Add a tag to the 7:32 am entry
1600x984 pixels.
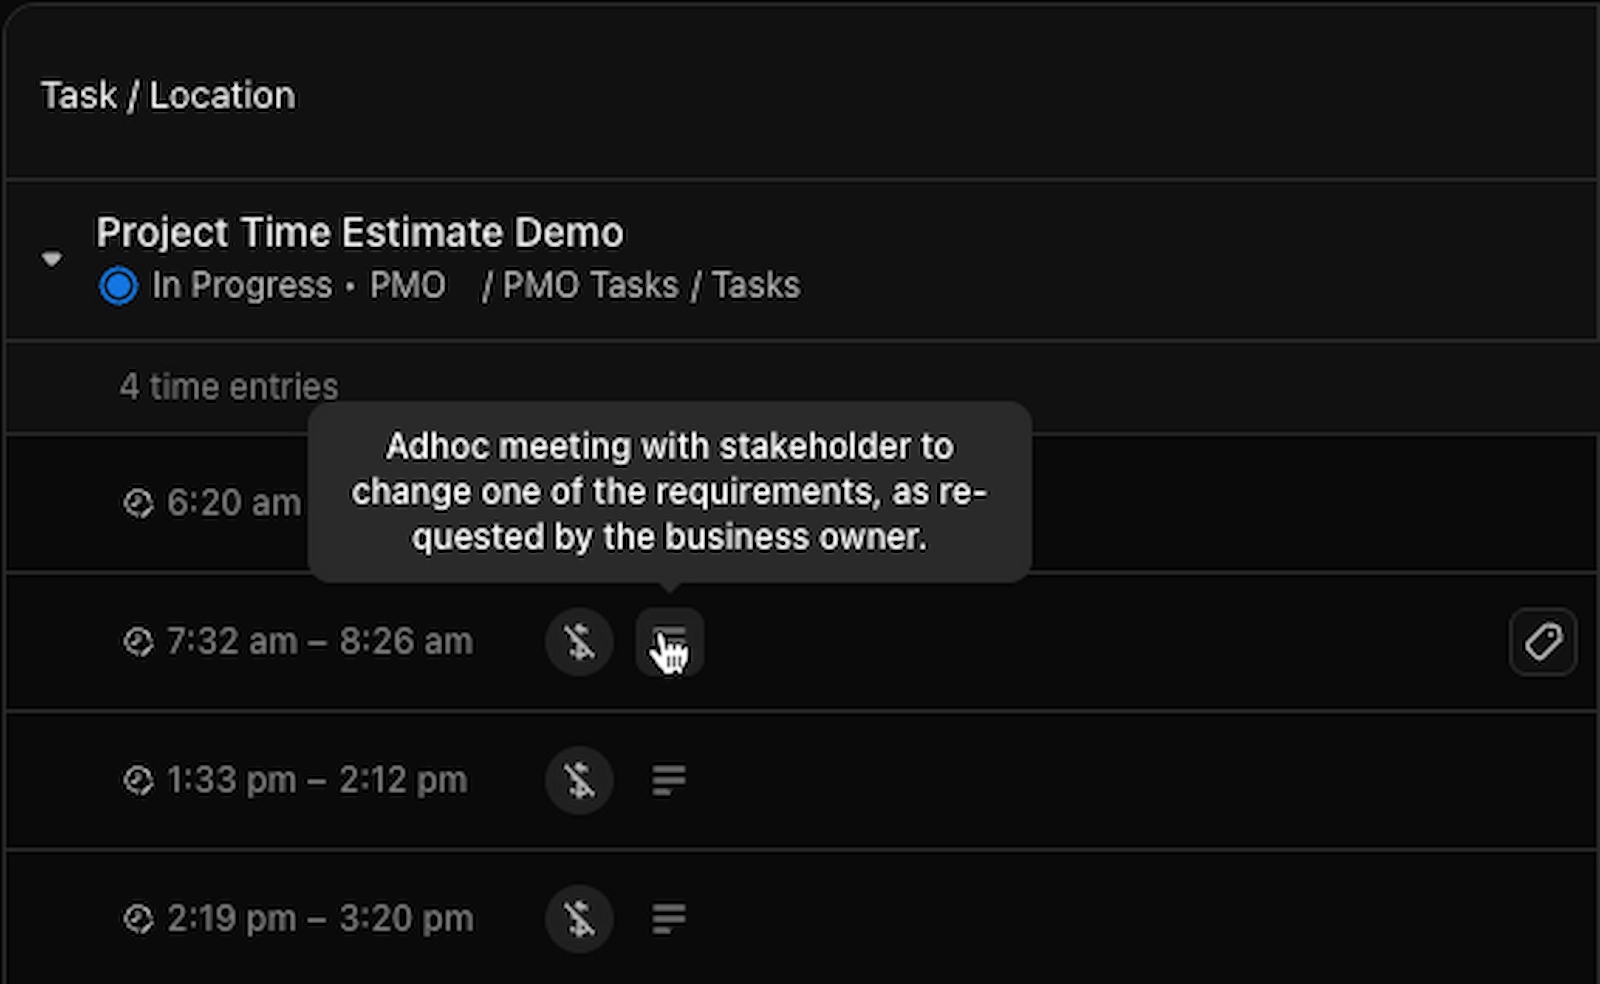coord(1542,642)
